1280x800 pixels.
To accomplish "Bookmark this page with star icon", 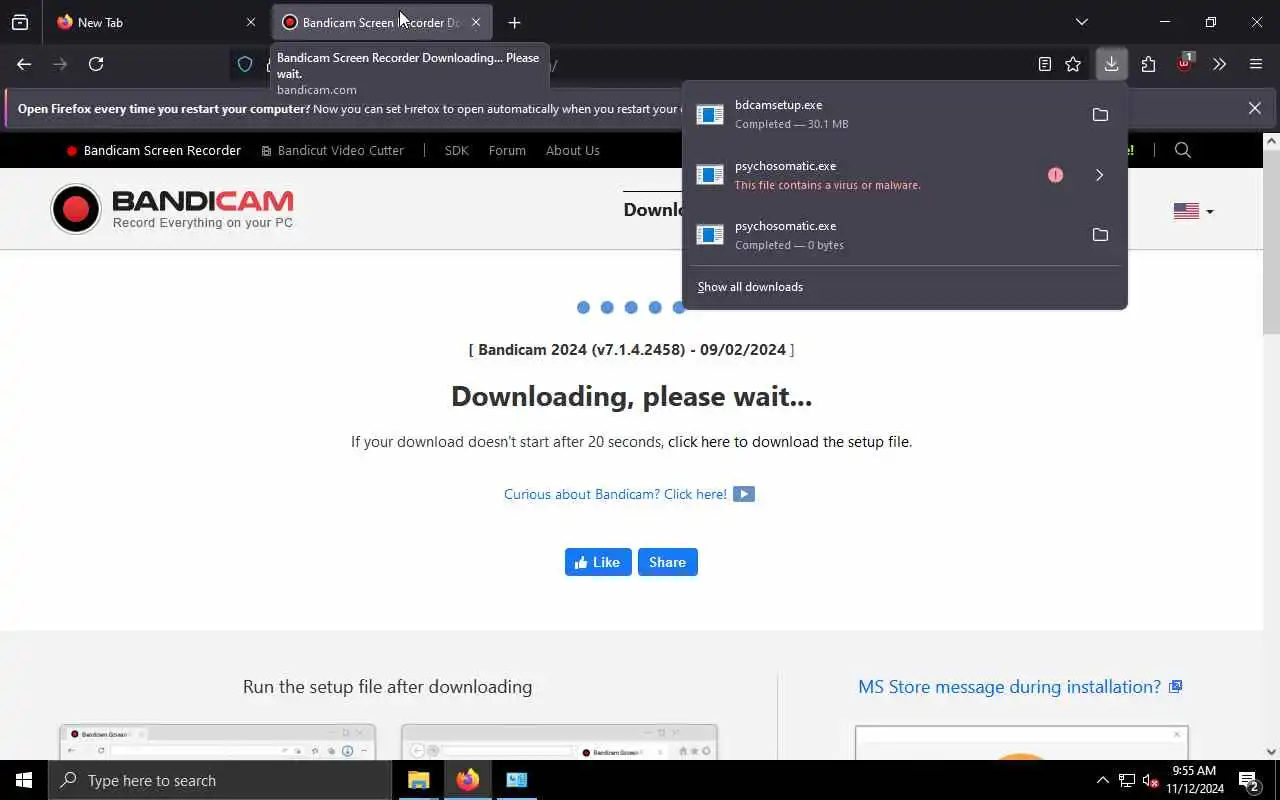I will 1073,64.
